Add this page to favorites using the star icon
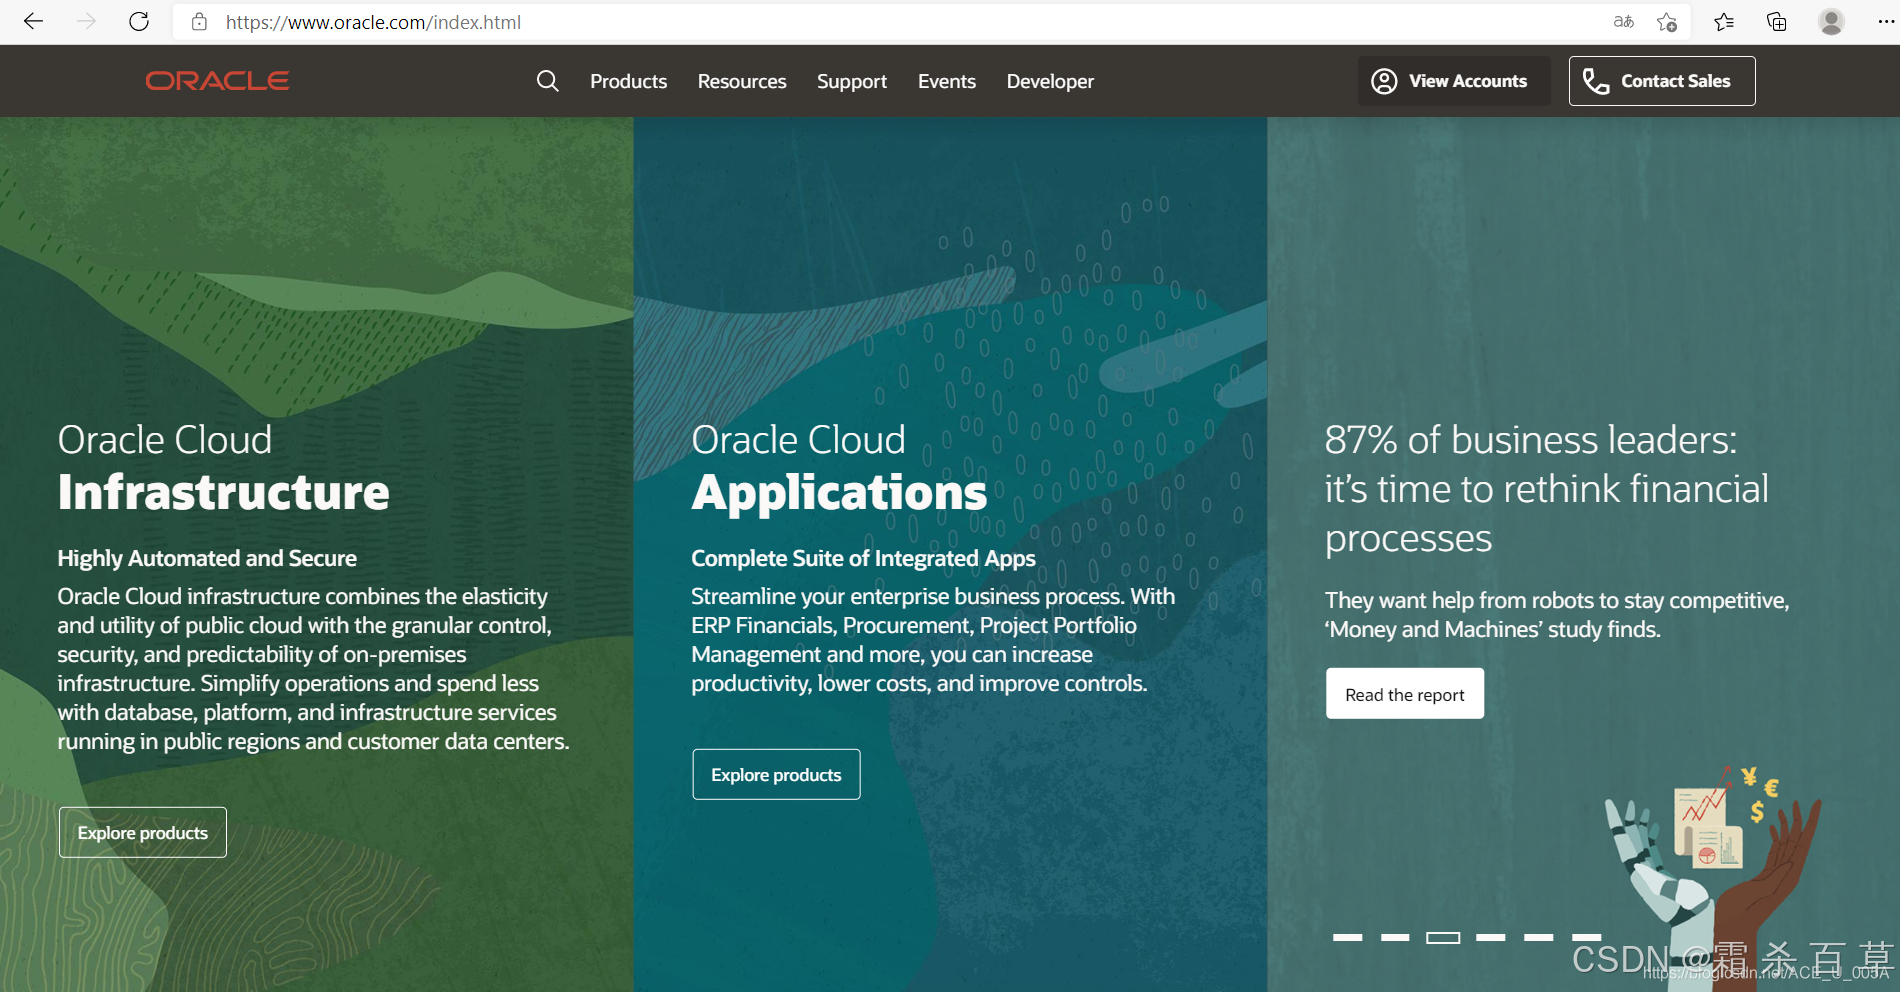Viewport: 1900px width, 992px height. [x=1666, y=21]
